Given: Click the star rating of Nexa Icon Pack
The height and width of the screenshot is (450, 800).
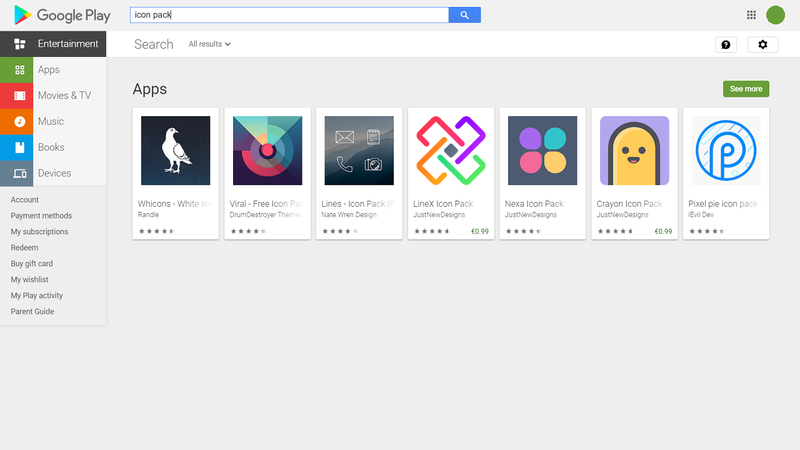Looking at the screenshot, I should [x=523, y=232].
